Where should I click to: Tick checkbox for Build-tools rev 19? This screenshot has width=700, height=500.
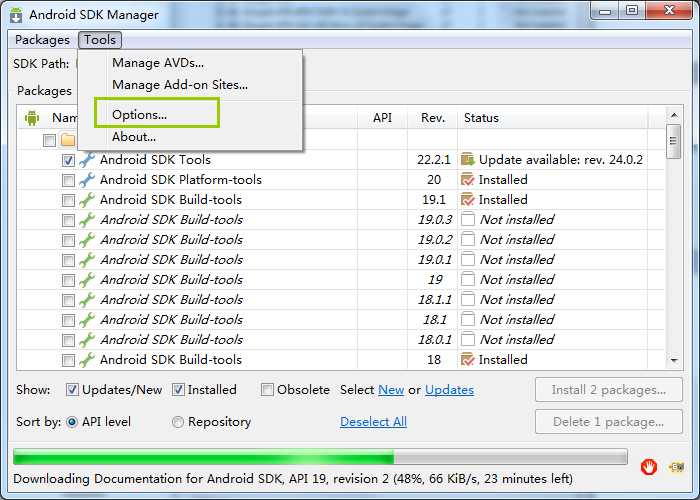(68, 280)
